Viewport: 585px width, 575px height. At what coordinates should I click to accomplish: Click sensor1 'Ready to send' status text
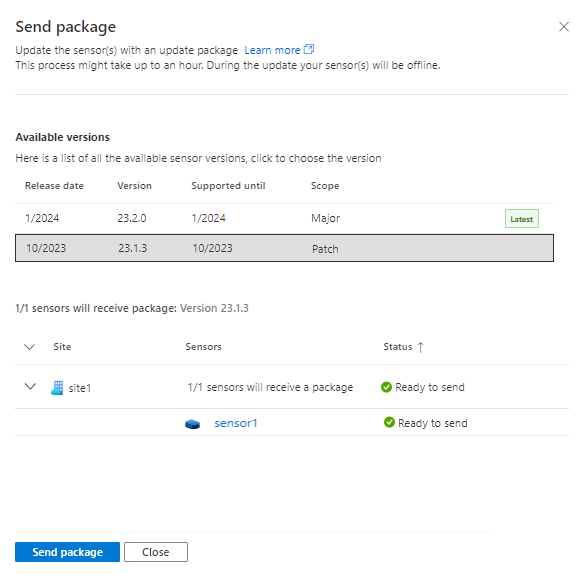click(432, 423)
